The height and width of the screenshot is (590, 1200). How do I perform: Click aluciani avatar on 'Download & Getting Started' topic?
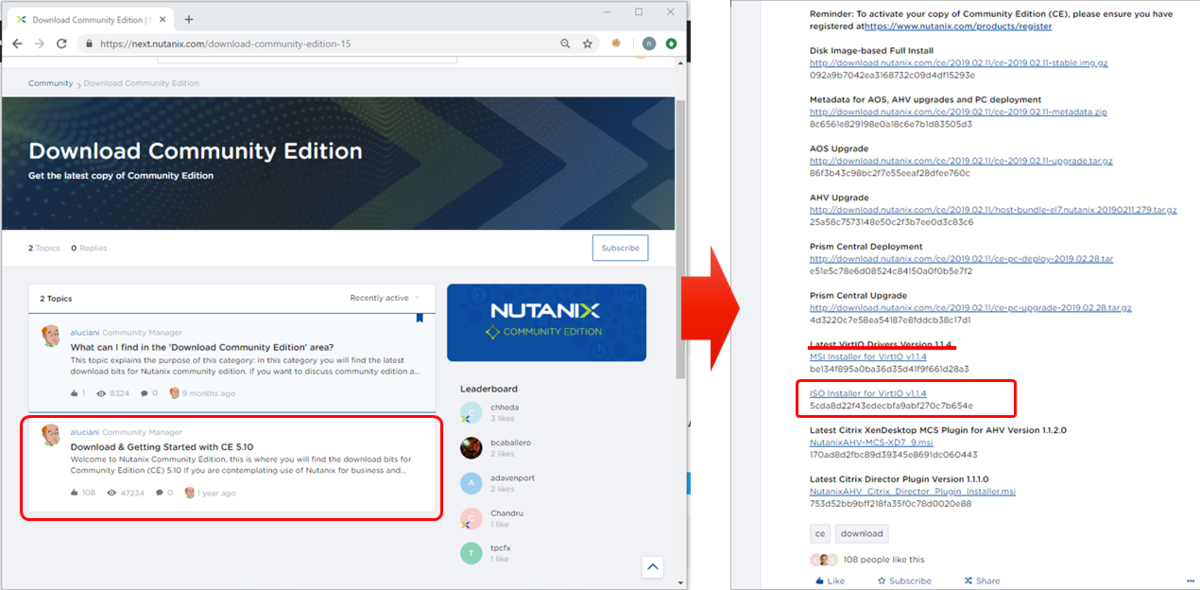tap(51, 435)
